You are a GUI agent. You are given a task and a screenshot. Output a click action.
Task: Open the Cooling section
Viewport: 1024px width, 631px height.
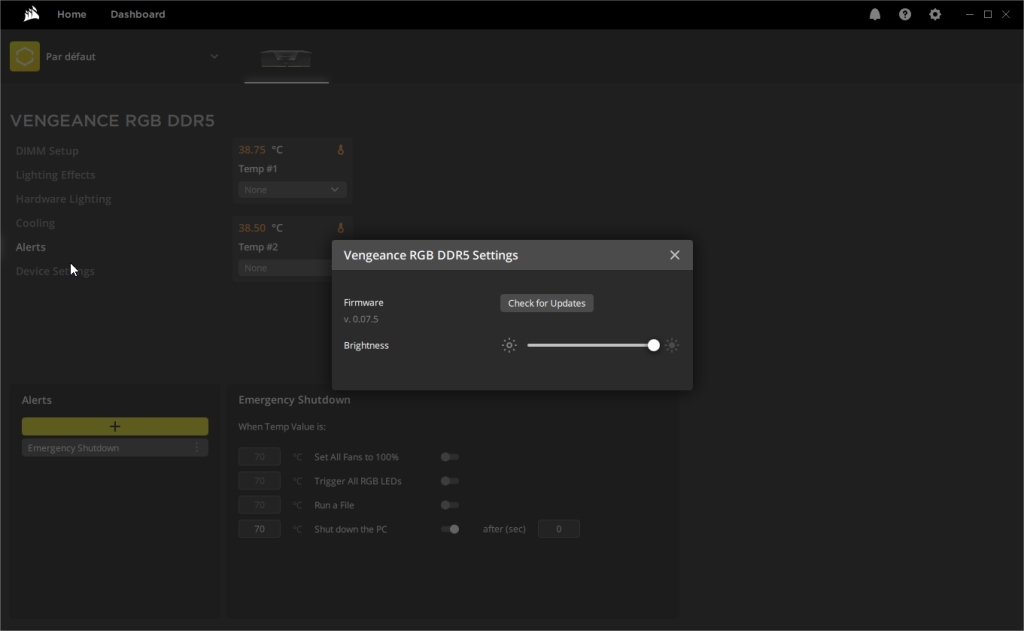coord(35,223)
